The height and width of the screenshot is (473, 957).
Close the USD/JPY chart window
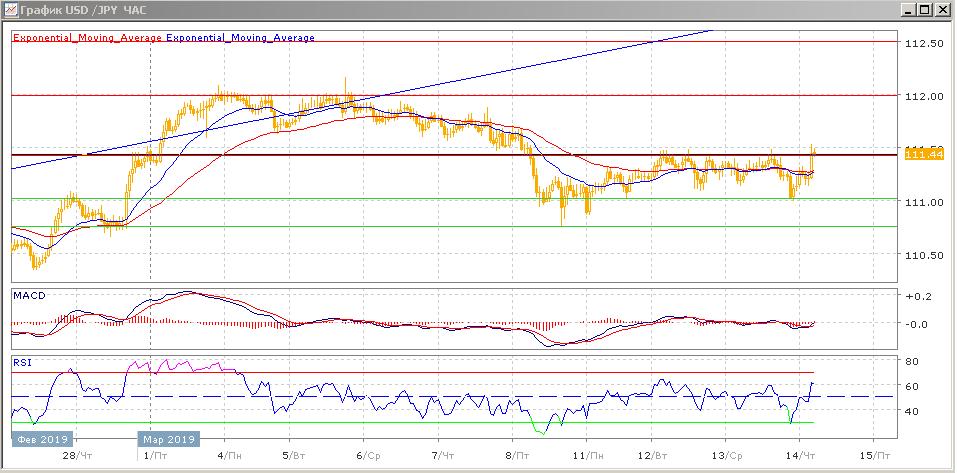tap(942, 10)
